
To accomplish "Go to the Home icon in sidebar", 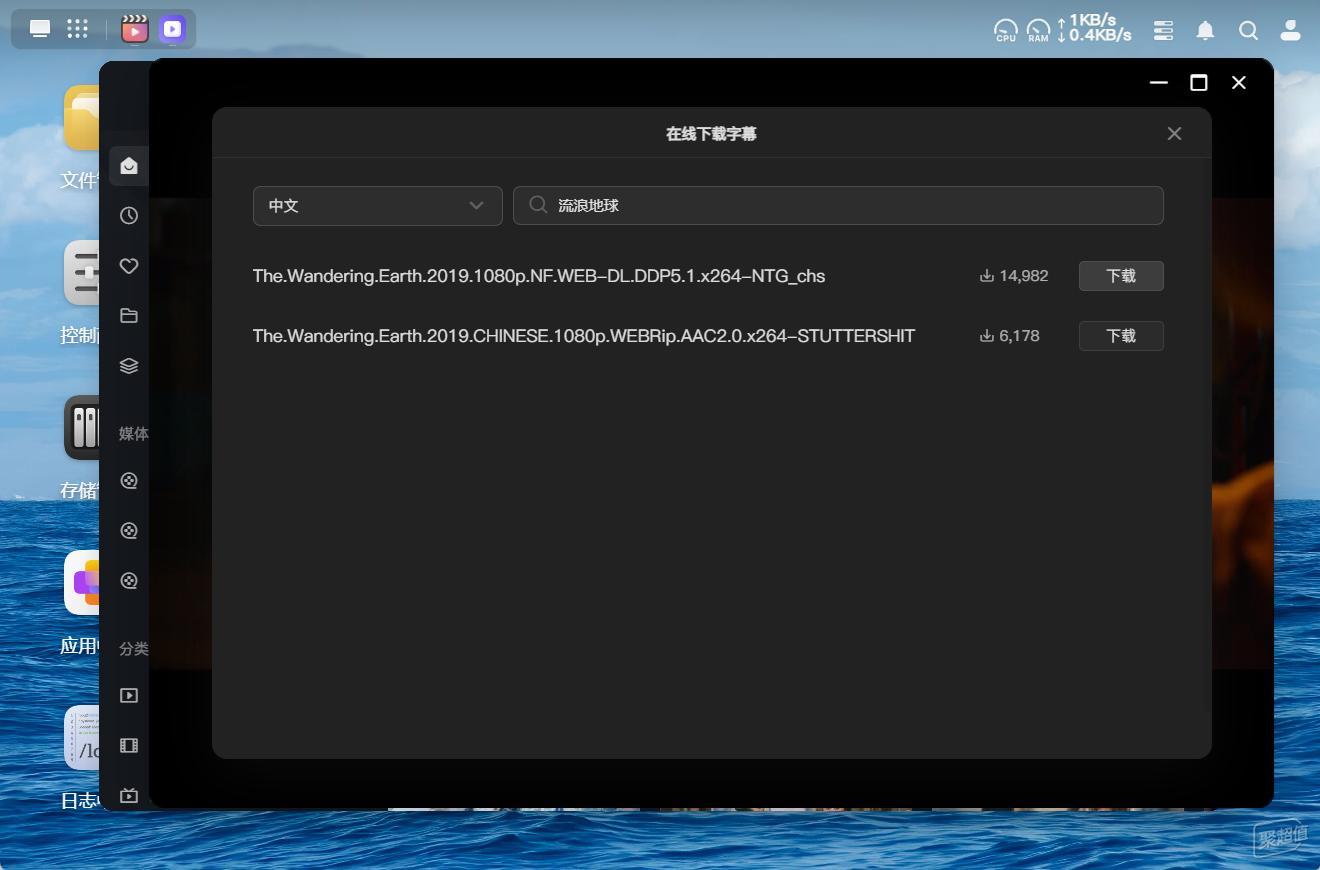I will [x=129, y=166].
